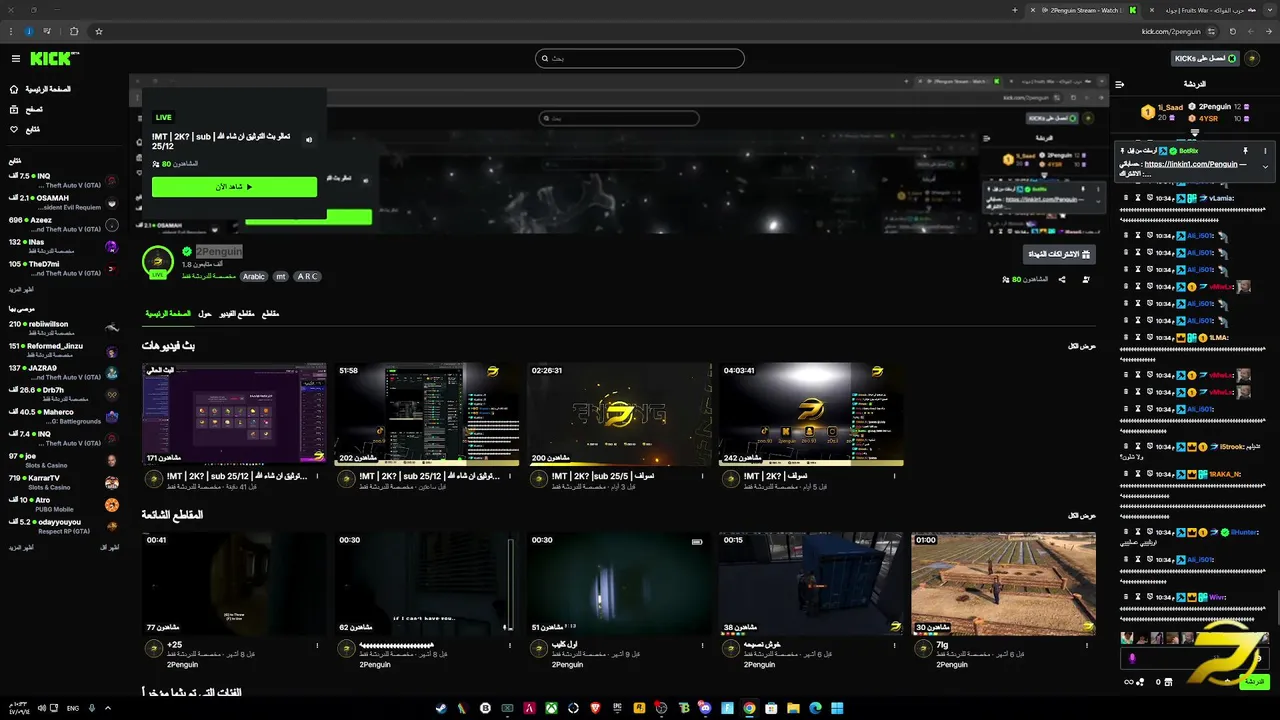Play the 7lg clip thumbnail
Image resolution: width=1280 pixels, height=720 pixels.
pos(1003,584)
